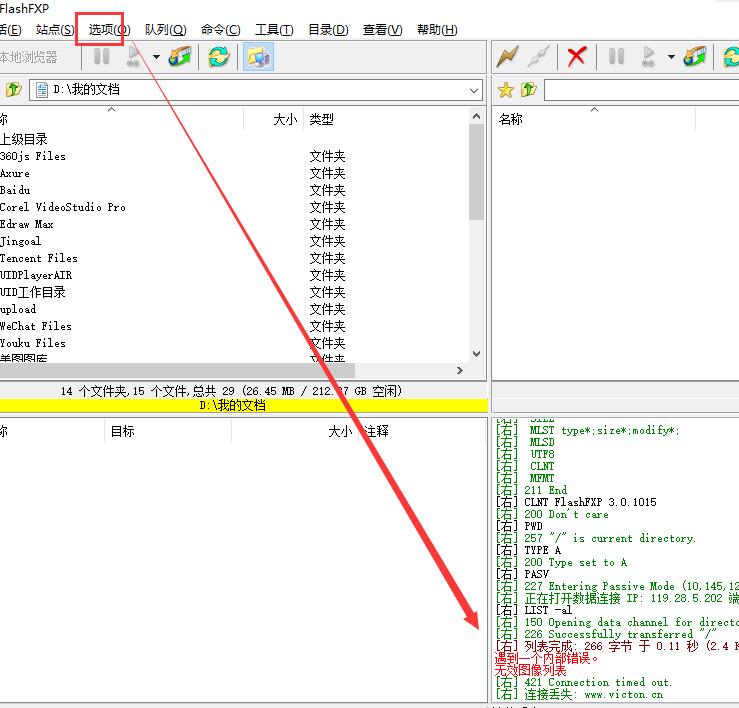Viewport: 739px width, 708px height.
Task: Click the right pane remote path field
Action: [x=641, y=90]
